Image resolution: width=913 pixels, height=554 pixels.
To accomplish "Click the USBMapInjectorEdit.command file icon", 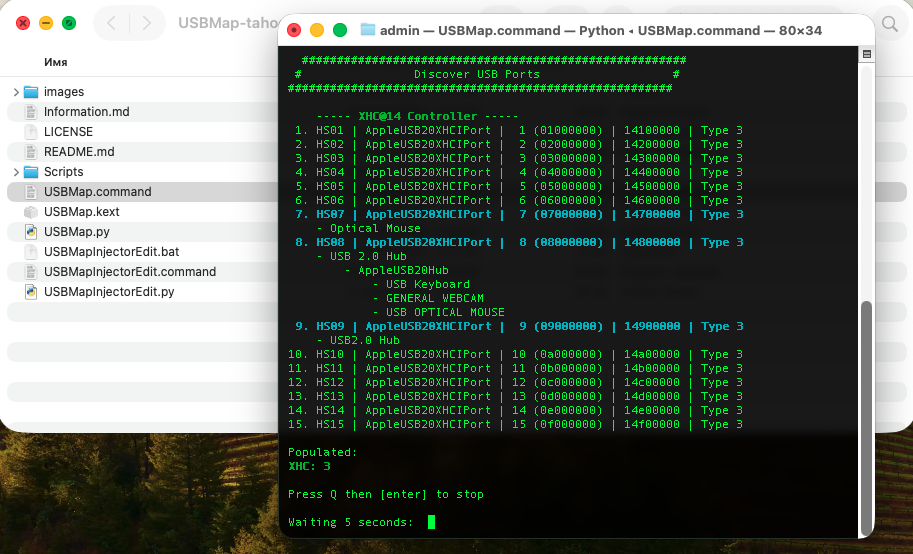I will (31, 272).
